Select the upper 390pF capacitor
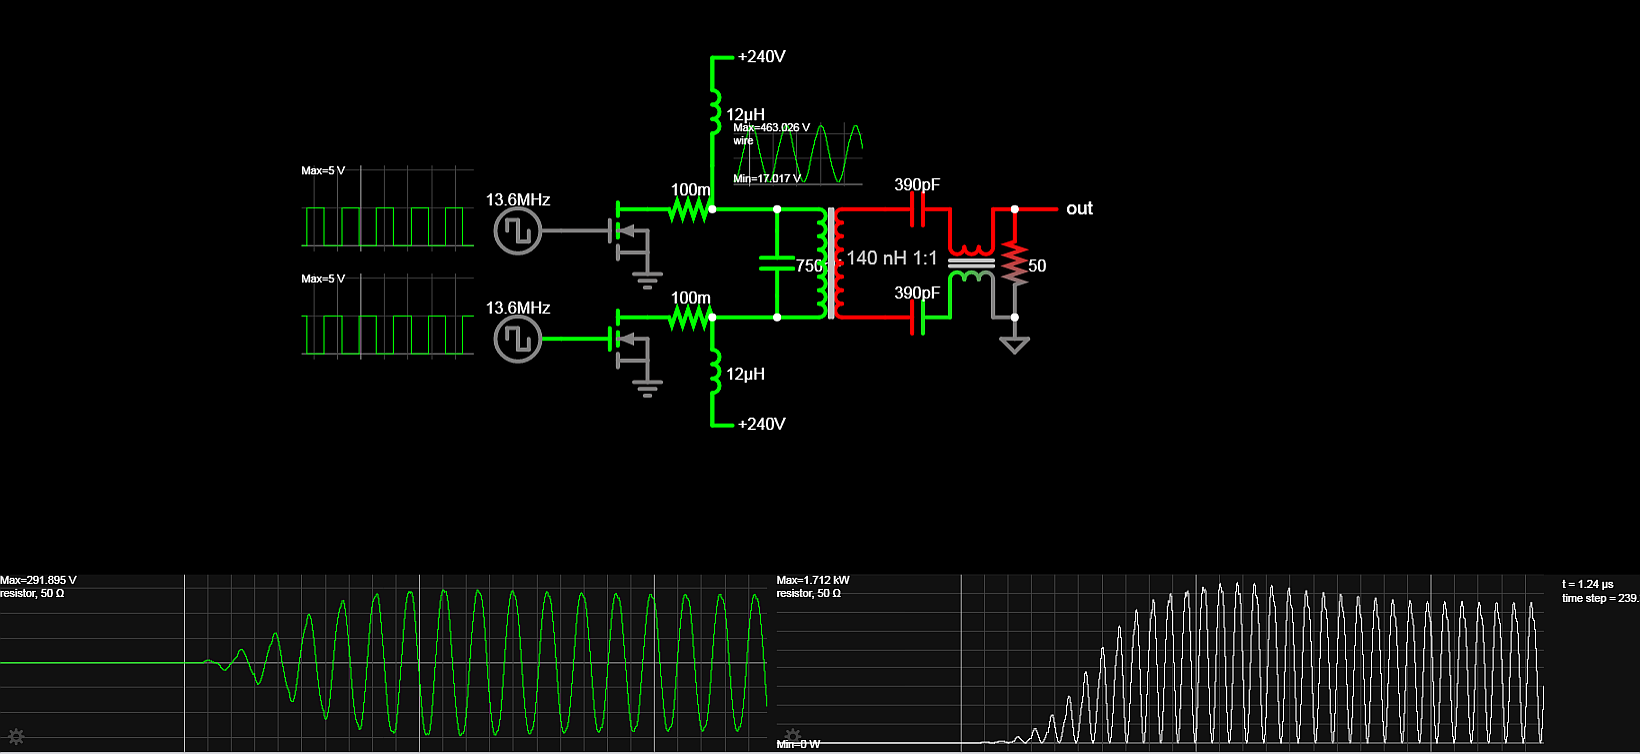Image resolution: width=1640 pixels, height=754 pixels. [x=917, y=209]
